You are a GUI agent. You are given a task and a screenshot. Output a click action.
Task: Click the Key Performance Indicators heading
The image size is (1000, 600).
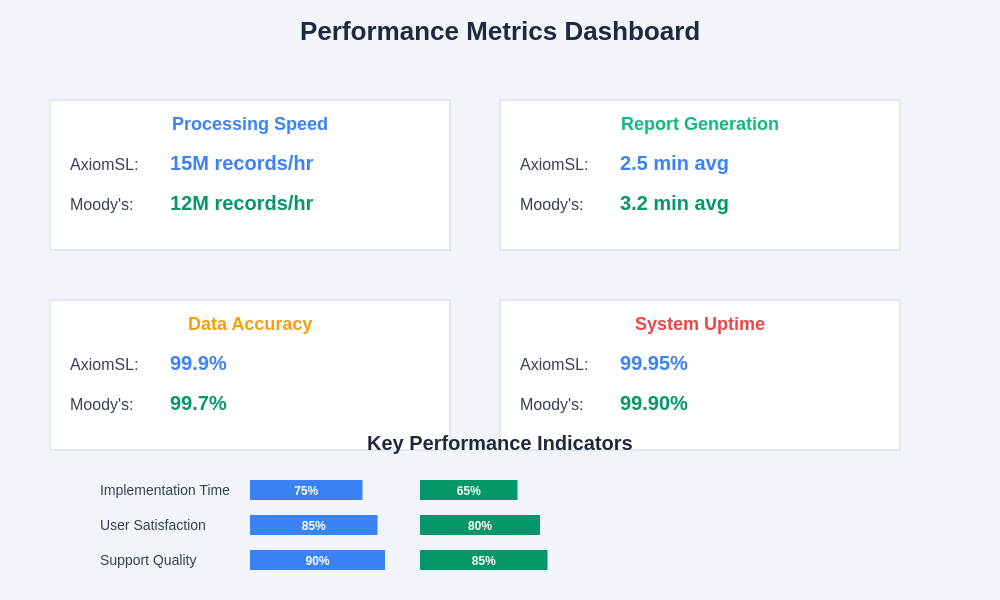tap(500, 443)
